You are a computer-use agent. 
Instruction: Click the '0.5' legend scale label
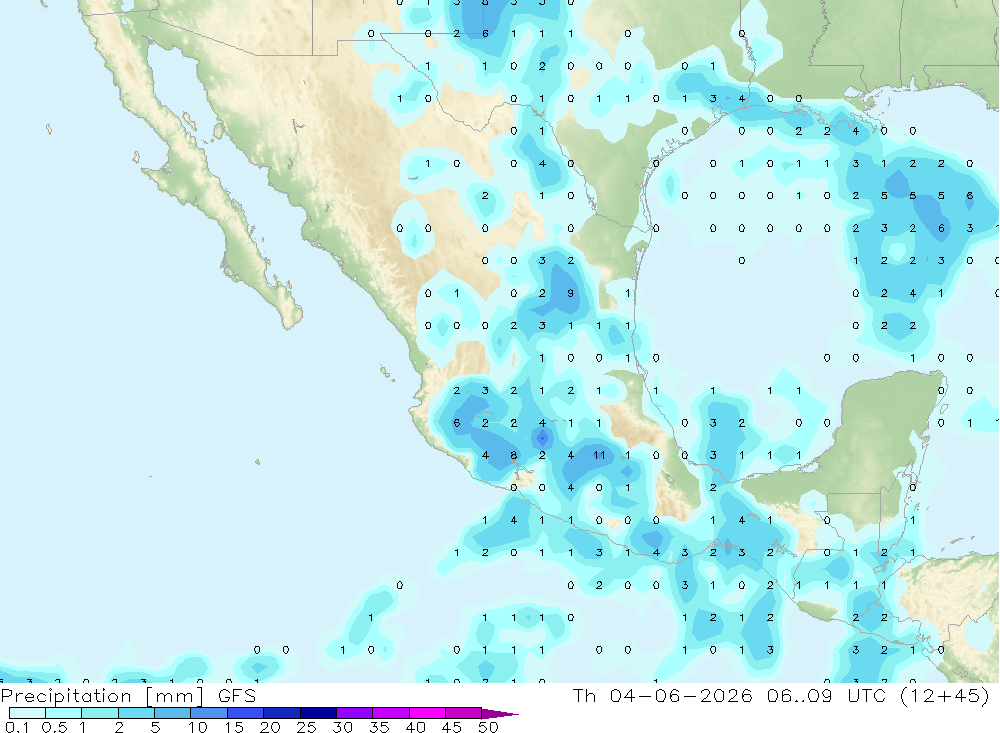[x=54, y=727]
